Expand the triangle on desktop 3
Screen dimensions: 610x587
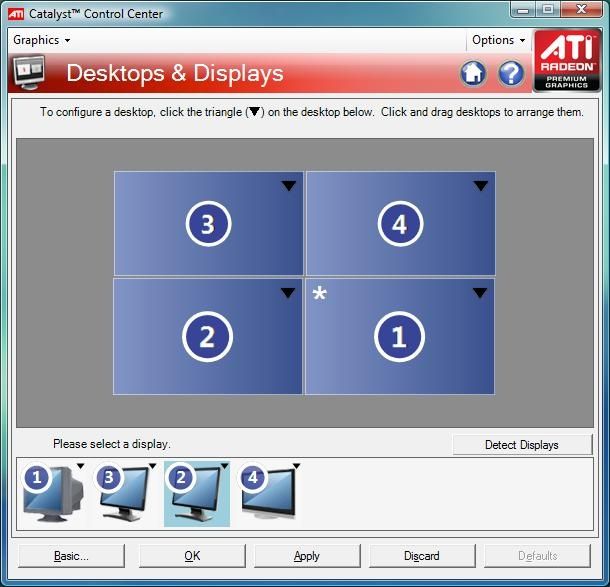[x=289, y=186]
